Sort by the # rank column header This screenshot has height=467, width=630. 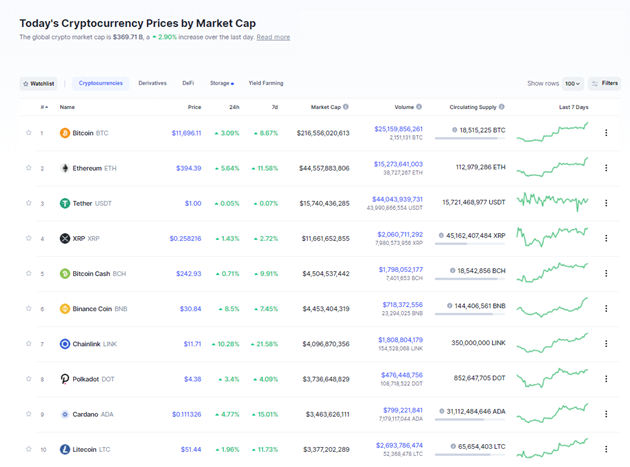tap(44, 107)
